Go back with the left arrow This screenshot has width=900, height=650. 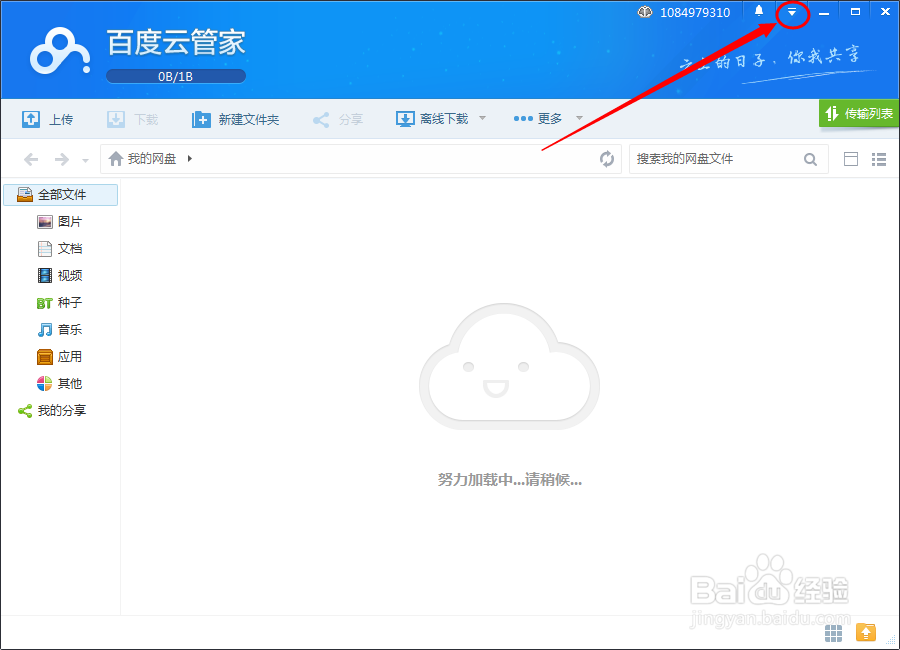point(31,159)
